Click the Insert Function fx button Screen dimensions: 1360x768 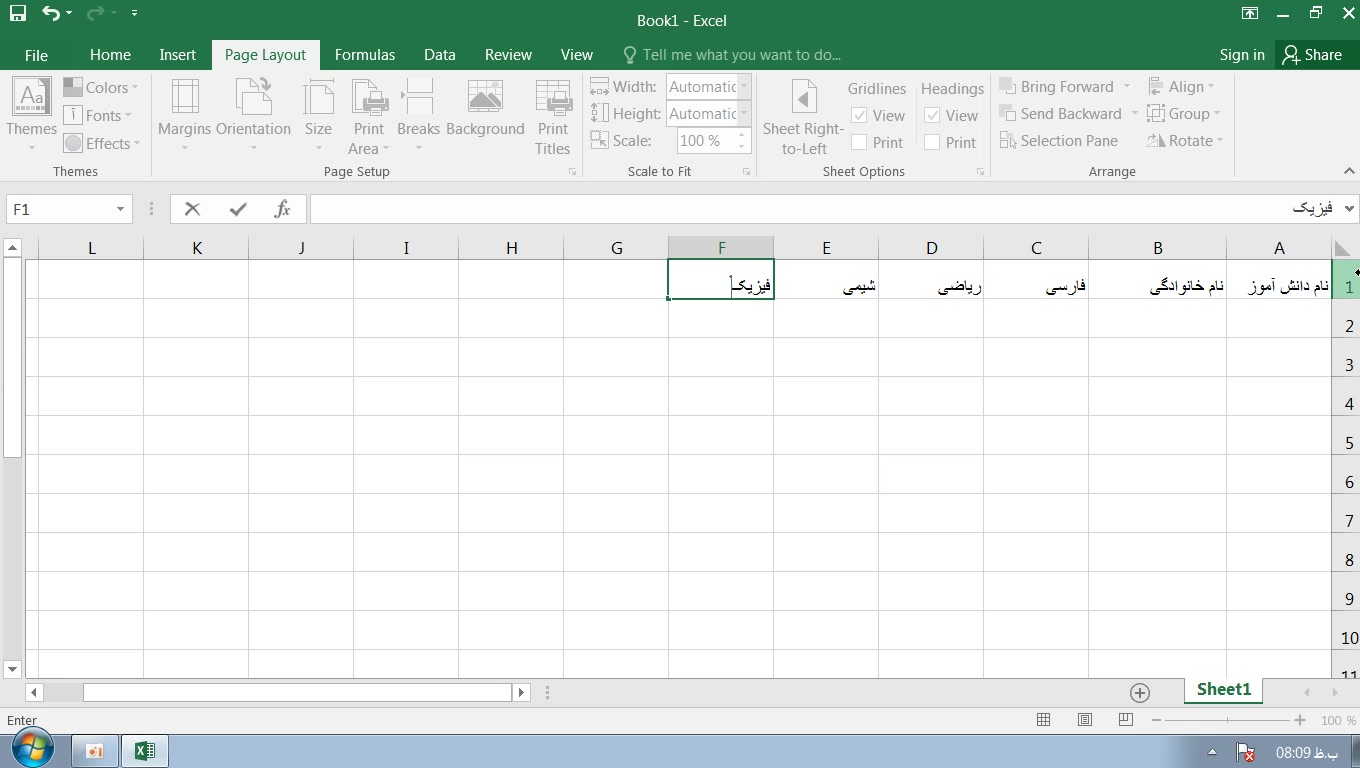click(283, 209)
